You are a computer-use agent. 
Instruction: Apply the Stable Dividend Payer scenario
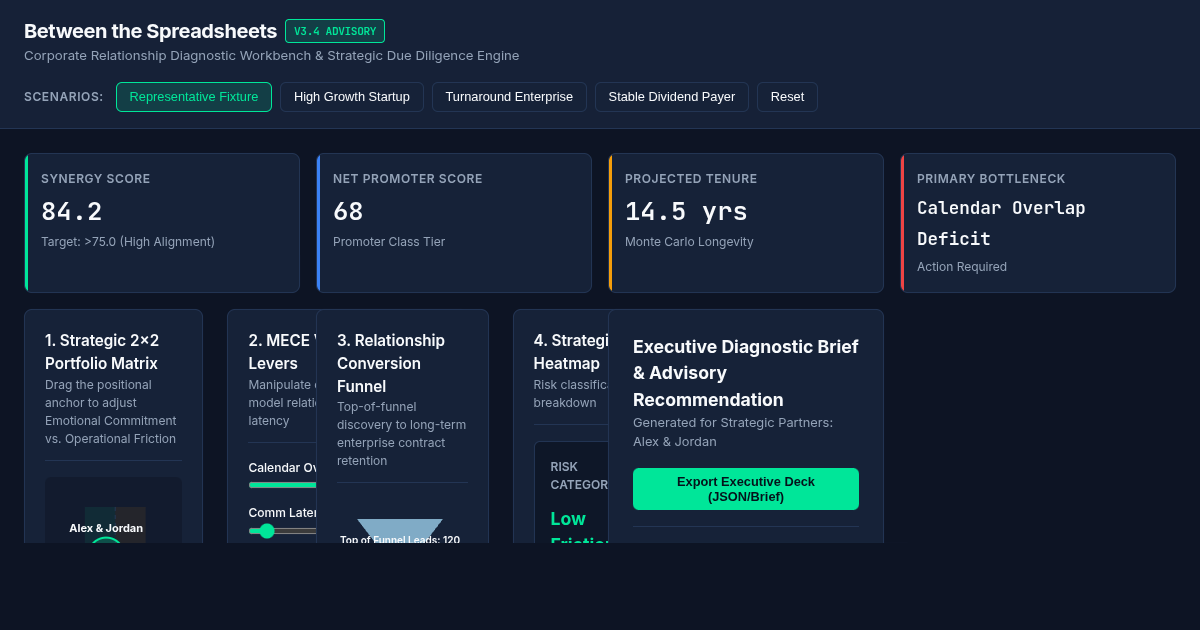[672, 97]
